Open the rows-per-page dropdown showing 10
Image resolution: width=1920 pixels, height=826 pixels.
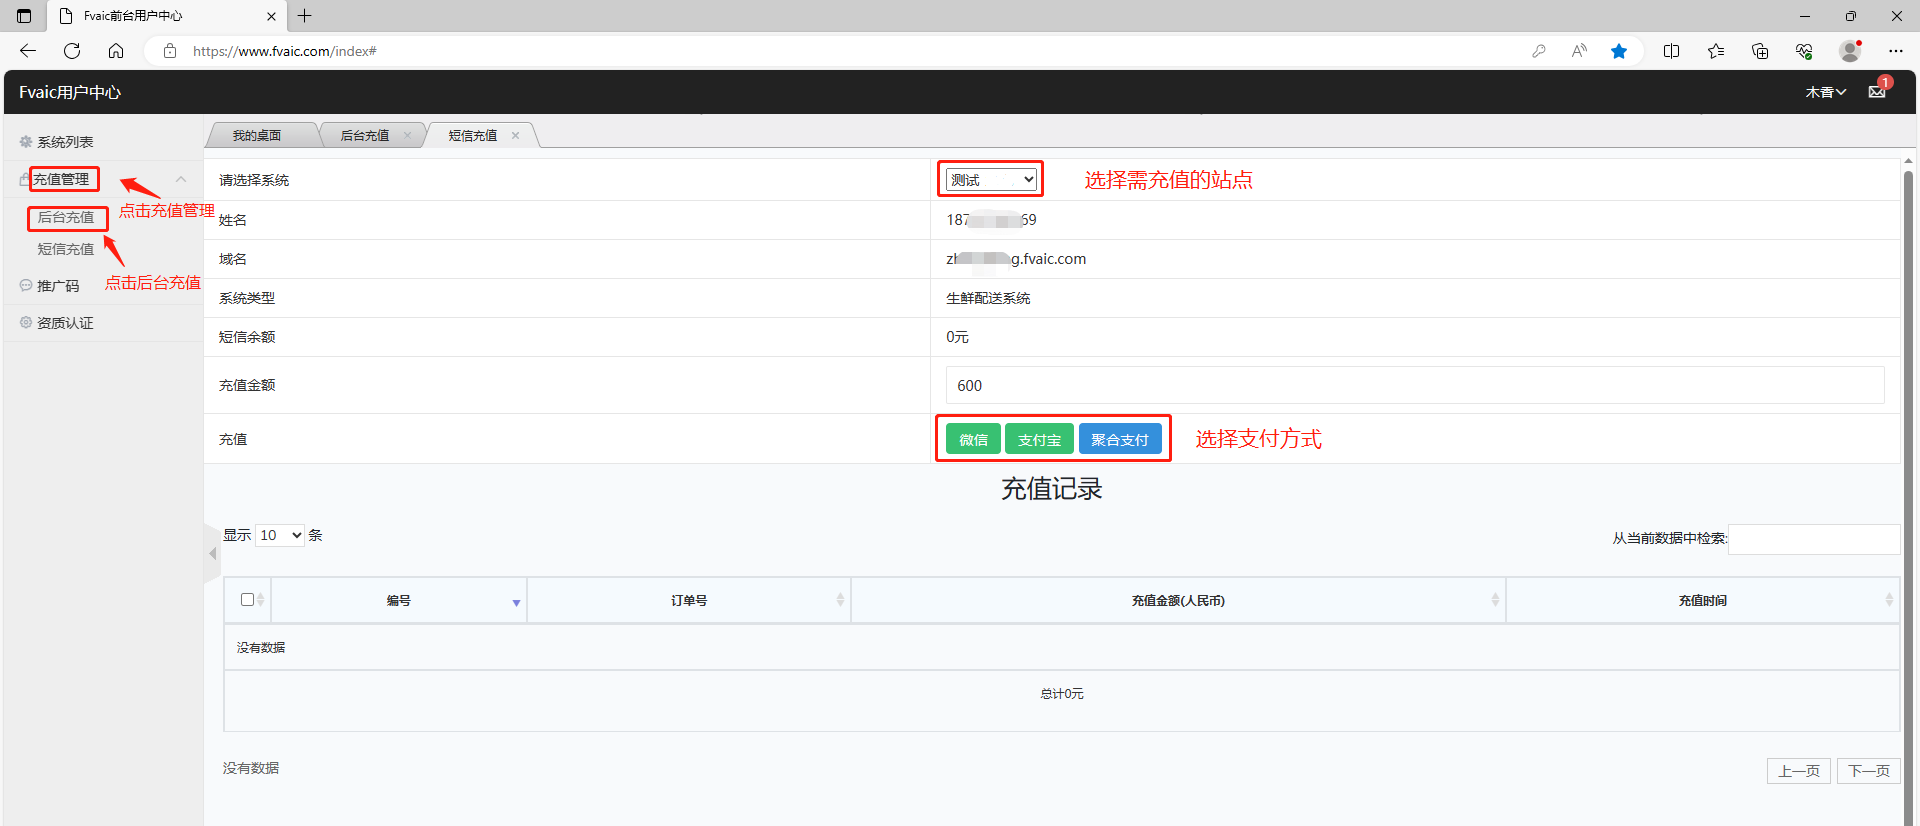[280, 535]
